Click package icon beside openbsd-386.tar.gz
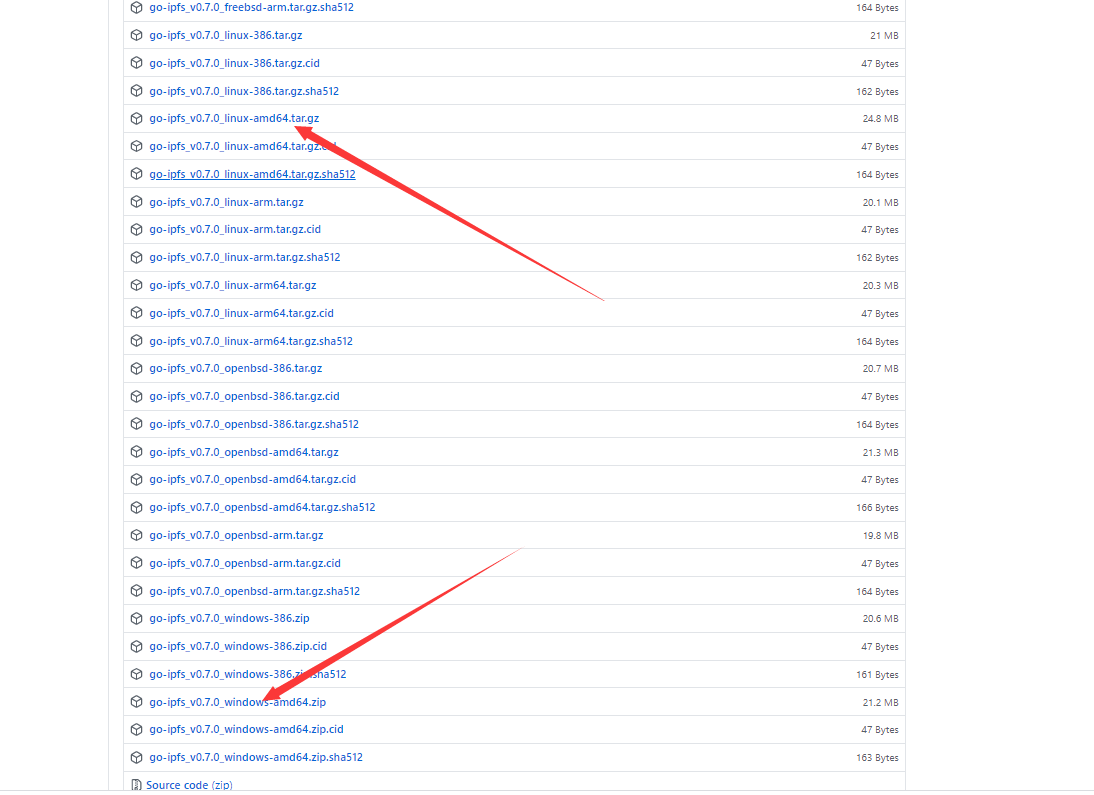1094x795 pixels. click(137, 368)
